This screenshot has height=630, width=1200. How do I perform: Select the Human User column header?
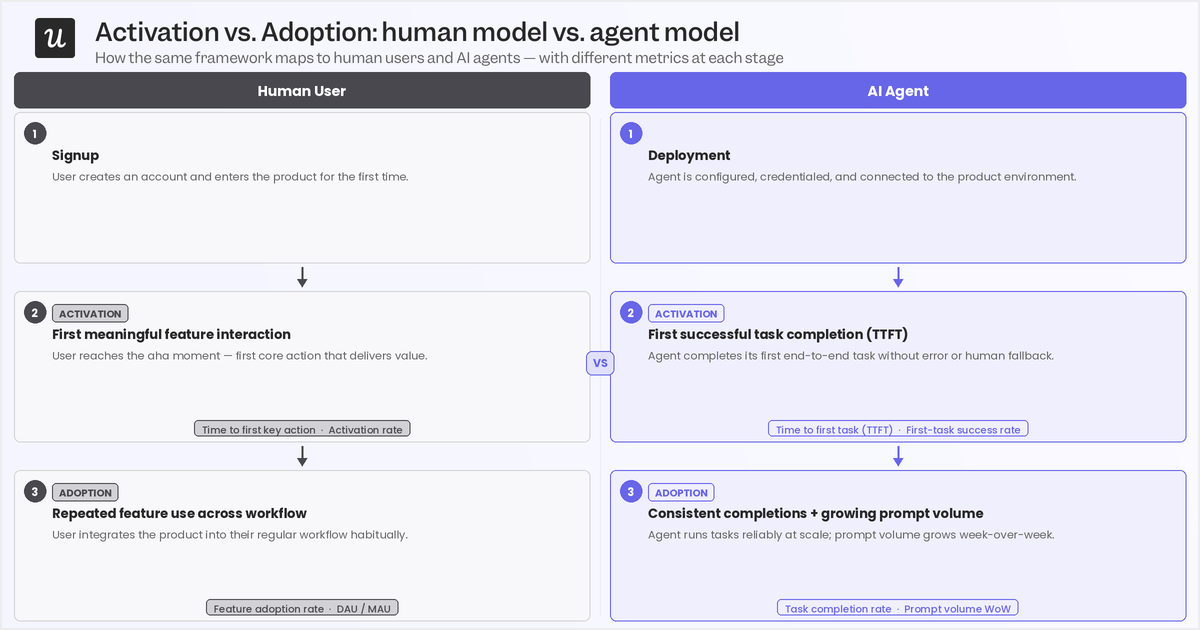pos(302,91)
